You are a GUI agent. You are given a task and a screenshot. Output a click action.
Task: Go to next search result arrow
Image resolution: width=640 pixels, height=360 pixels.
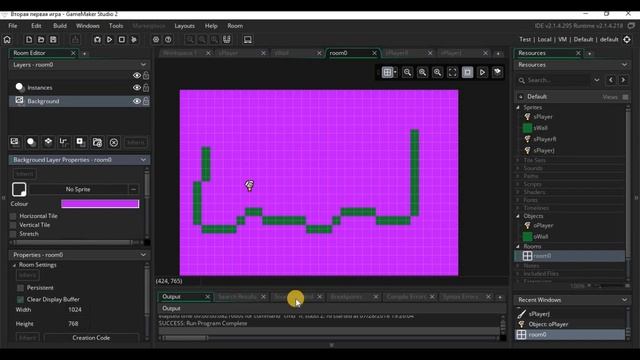click(x=623, y=80)
